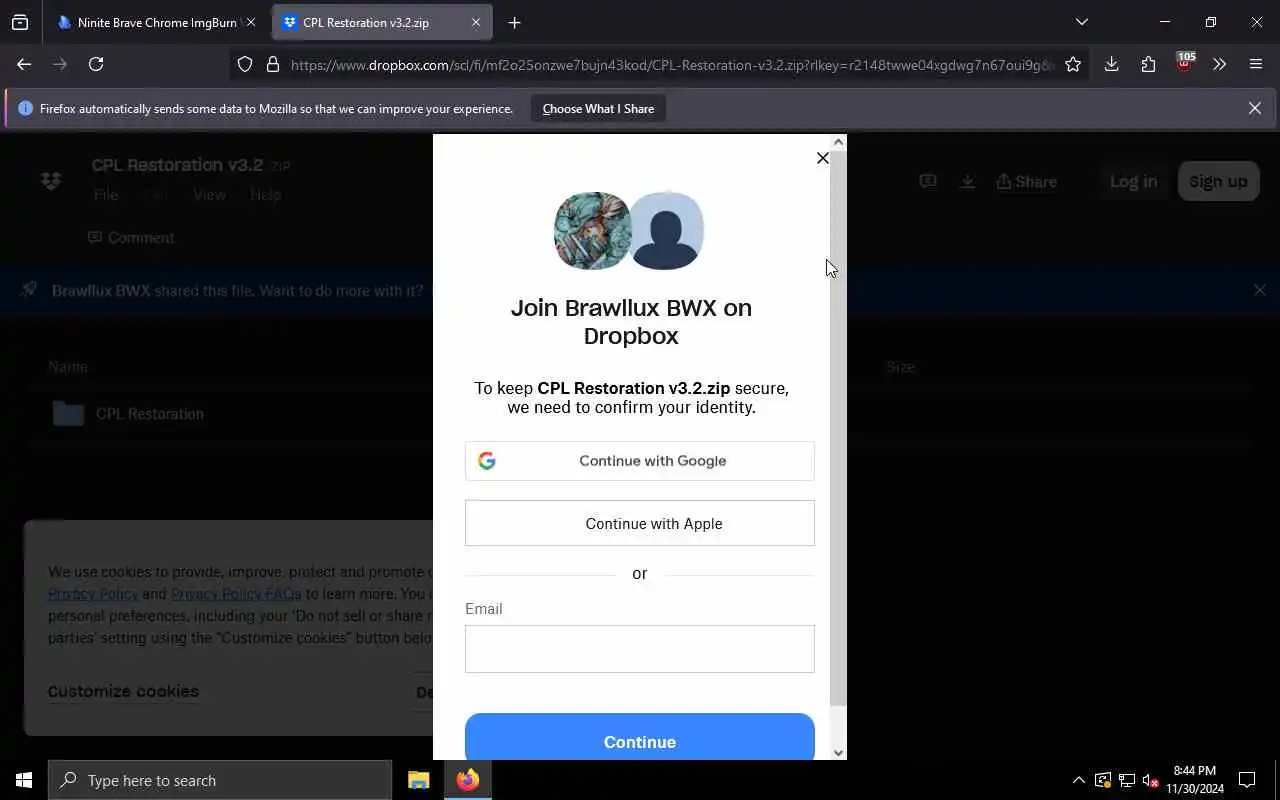
Task: Close the Ninite tab
Action: [x=250, y=22]
